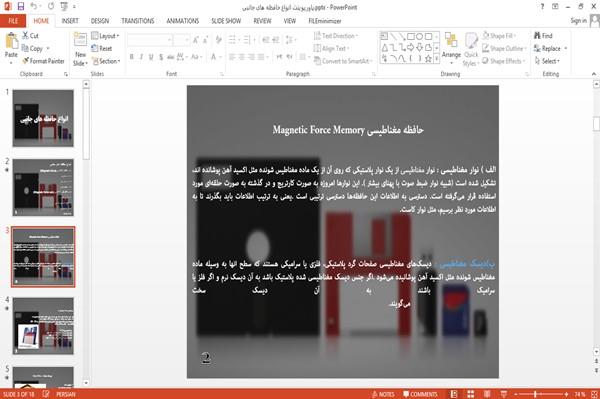
Task: Select slide 4 thumbnail
Action: (x=43, y=326)
